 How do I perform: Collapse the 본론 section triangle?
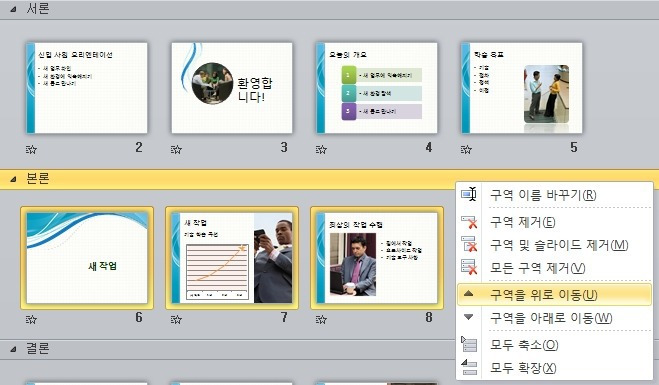[13, 179]
